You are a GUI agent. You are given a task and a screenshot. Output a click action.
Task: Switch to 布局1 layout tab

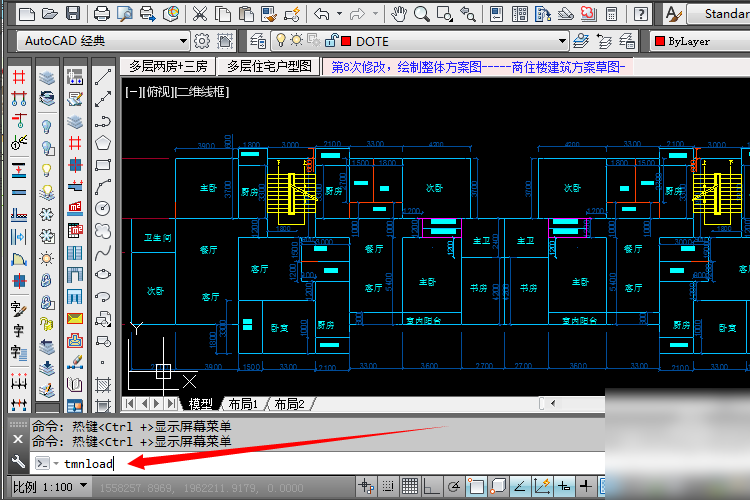click(x=243, y=404)
